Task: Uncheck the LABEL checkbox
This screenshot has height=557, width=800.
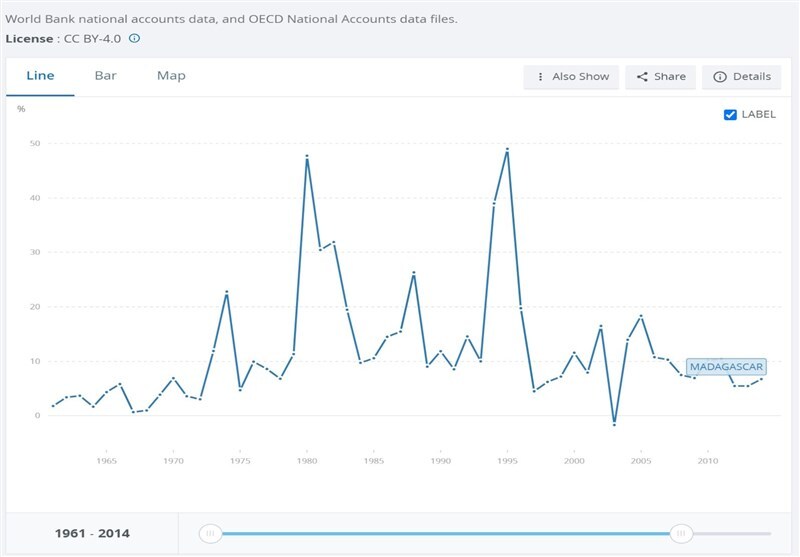Action: click(x=730, y=115)
